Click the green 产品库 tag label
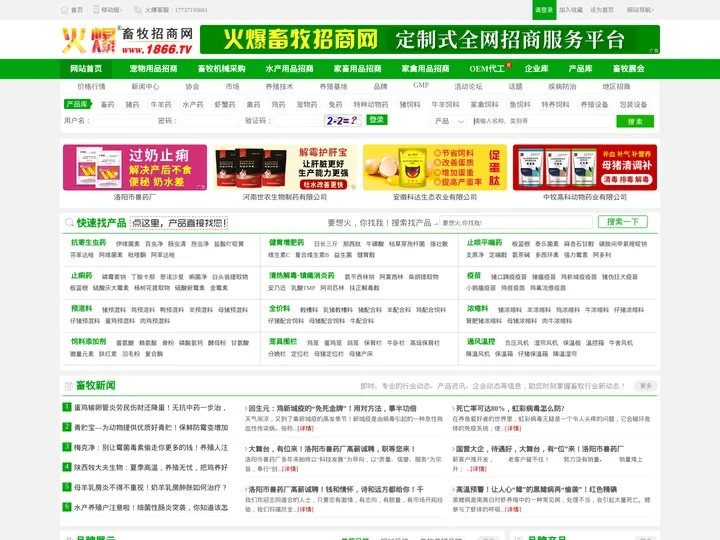 point(77,104)
